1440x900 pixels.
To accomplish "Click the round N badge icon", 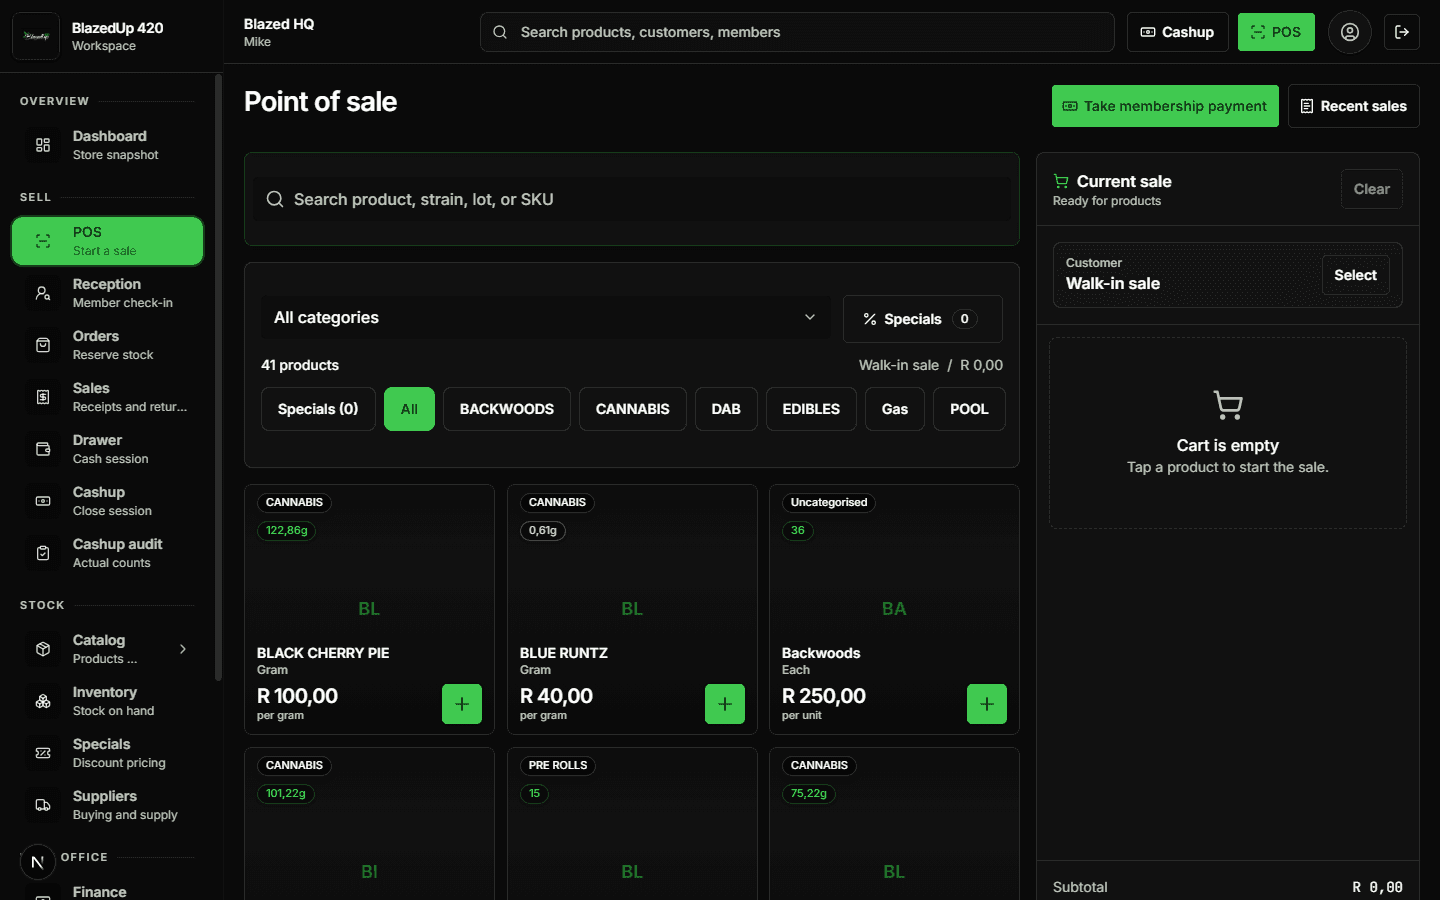I will coord(37,861).
